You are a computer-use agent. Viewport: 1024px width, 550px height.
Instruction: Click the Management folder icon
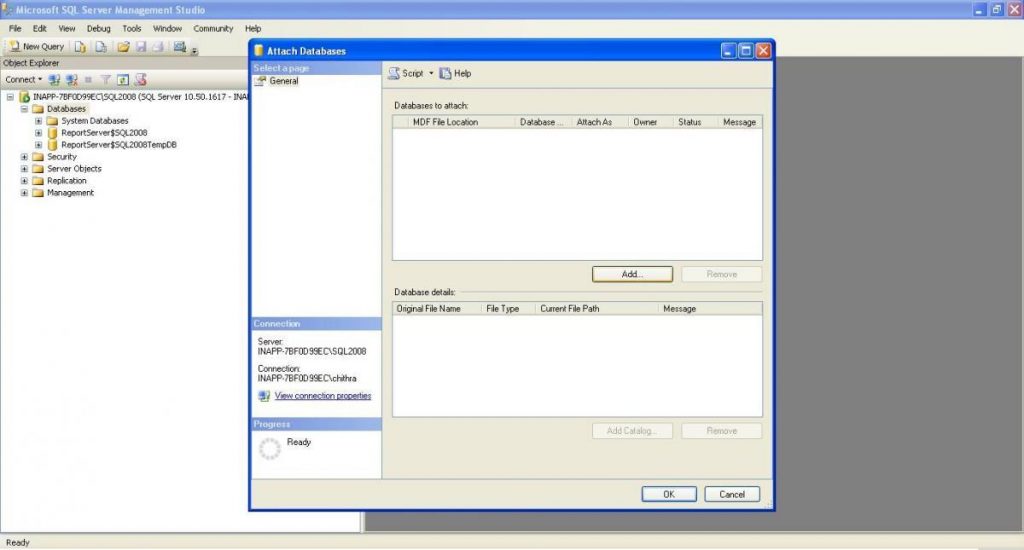tap(38, 193)
